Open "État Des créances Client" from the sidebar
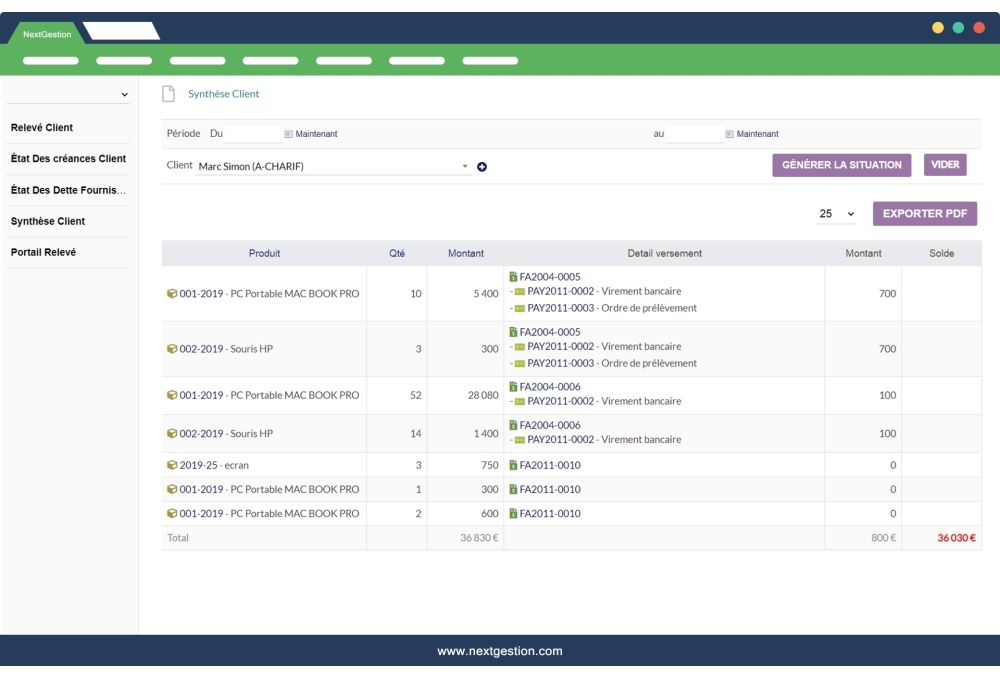1000x679 pixels. pos(67,158)
